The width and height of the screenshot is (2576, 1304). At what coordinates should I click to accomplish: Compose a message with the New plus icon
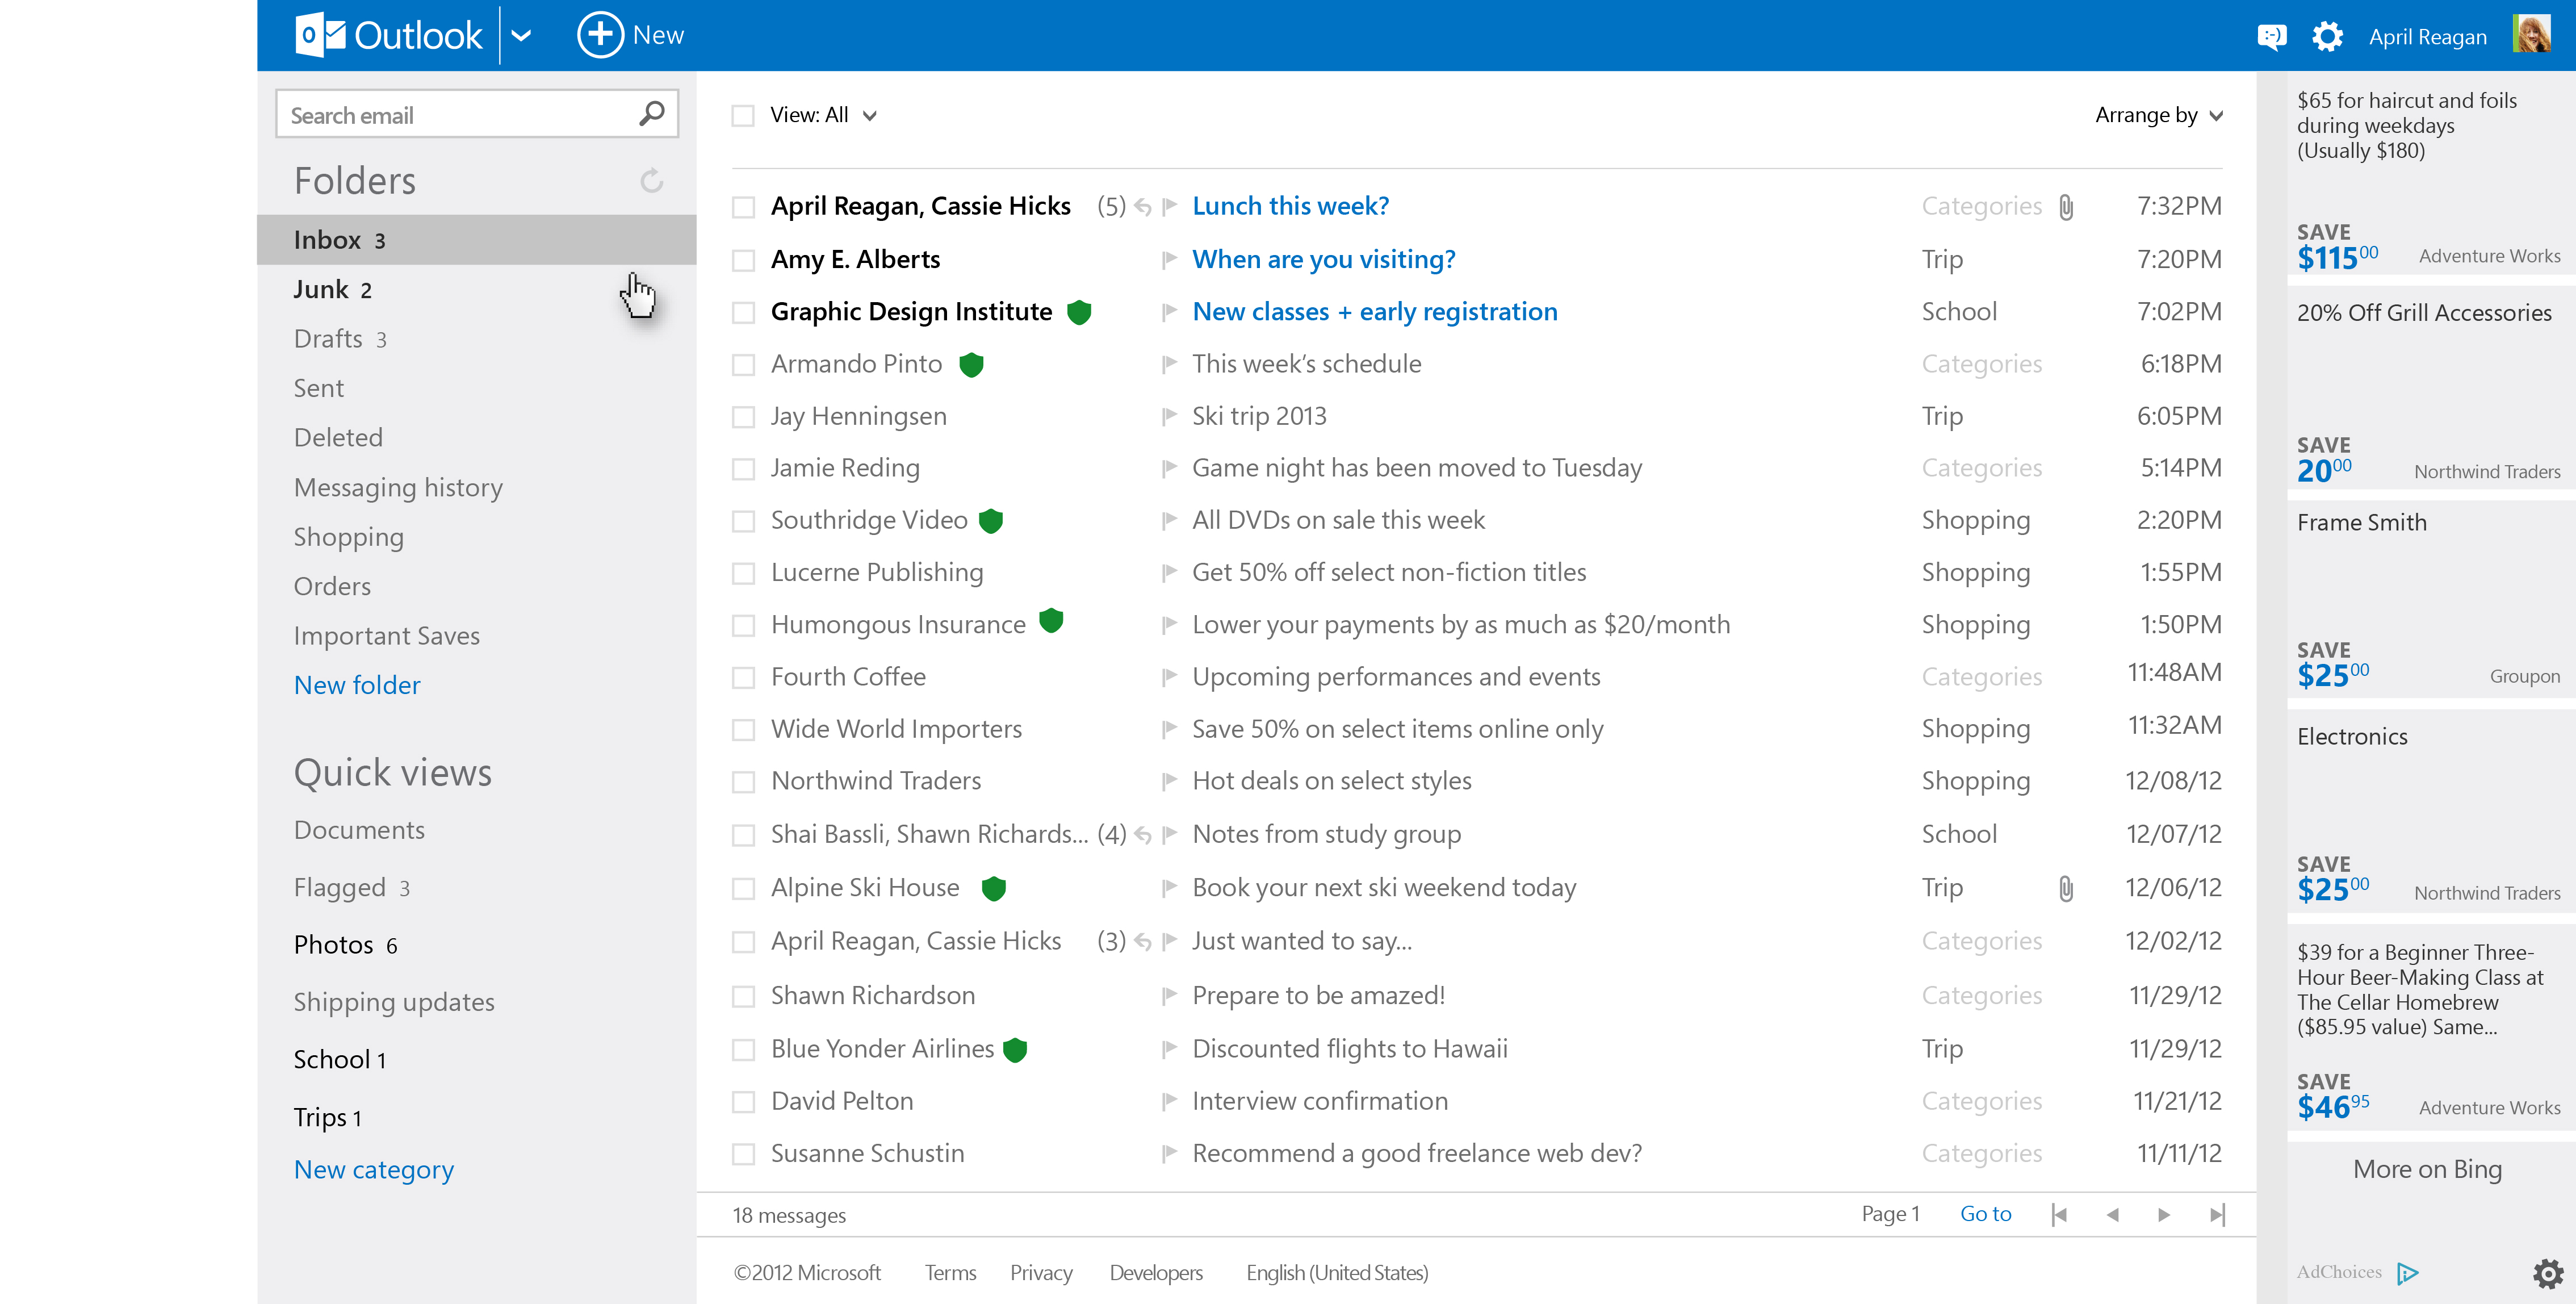599,34
